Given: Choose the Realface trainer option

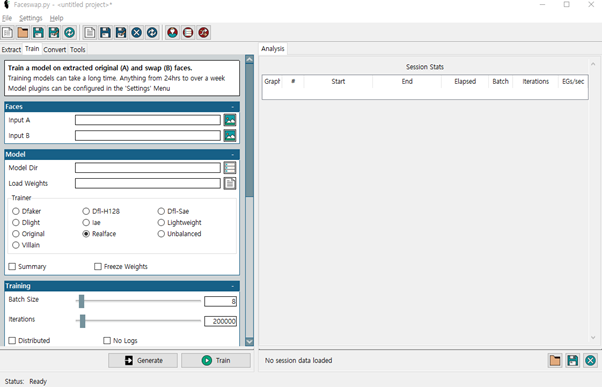Looking at the screenshot, I should coord(99,234).
